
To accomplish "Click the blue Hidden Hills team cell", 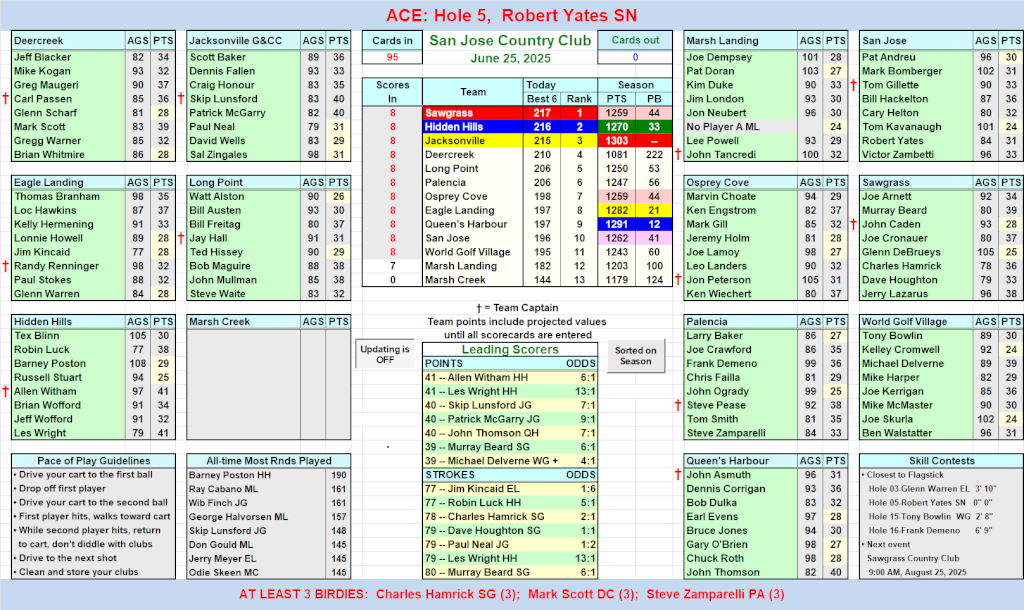I will (473, 127).
